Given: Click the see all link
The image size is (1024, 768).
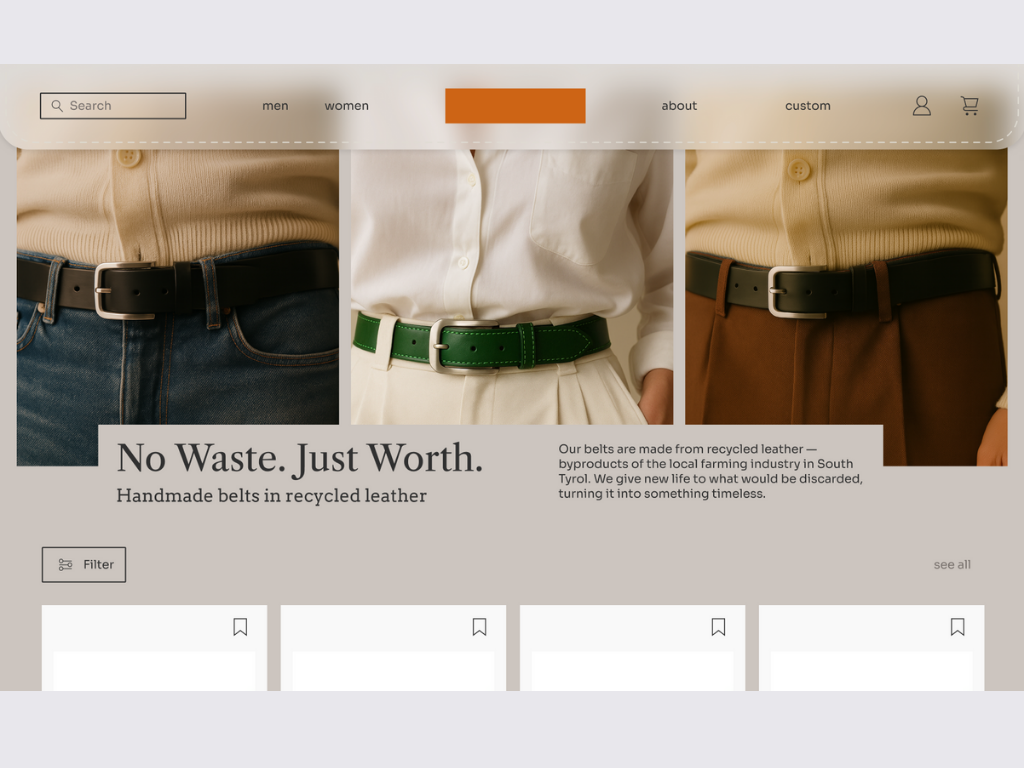Looking at the screenshot, I should (x=952, y=565).
